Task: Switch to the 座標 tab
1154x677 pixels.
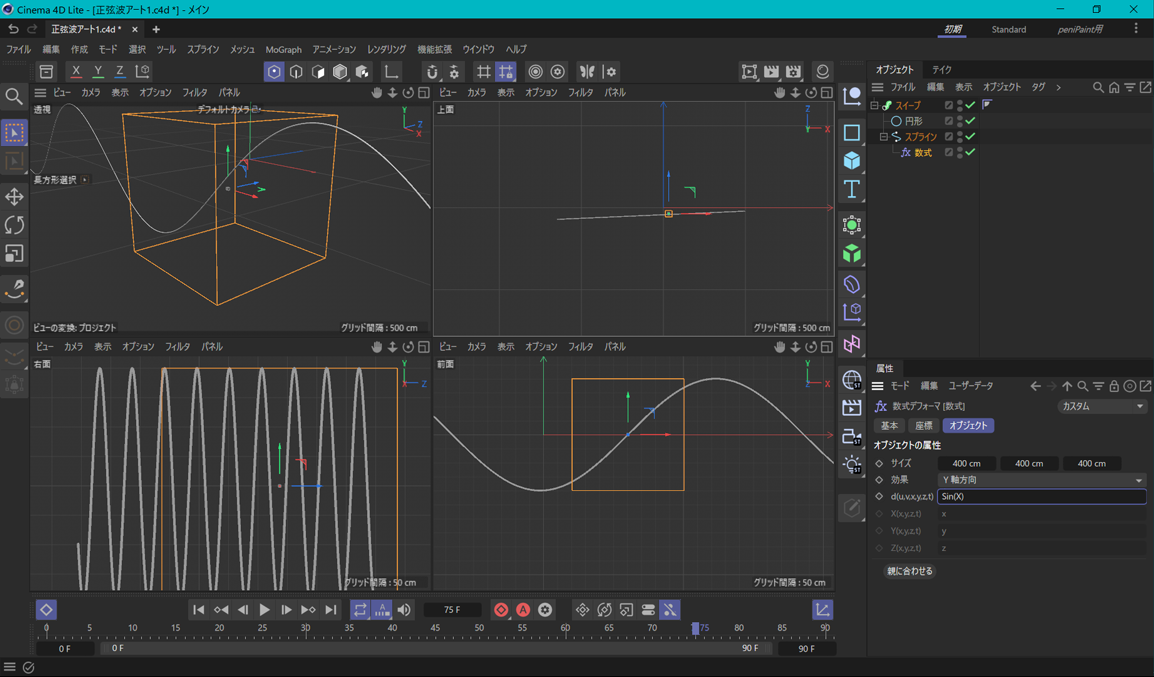Action: tap(924, 426)
